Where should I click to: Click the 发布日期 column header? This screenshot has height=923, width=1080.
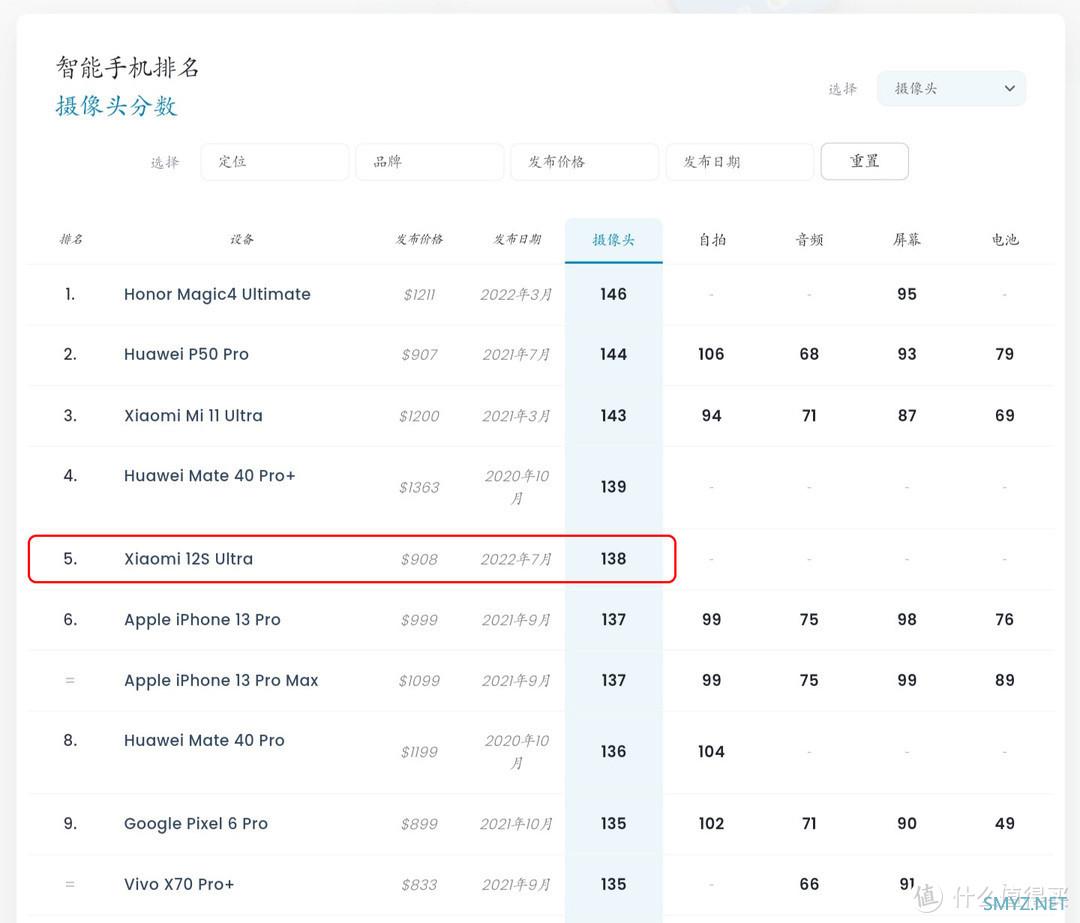(x=517, y=239)
